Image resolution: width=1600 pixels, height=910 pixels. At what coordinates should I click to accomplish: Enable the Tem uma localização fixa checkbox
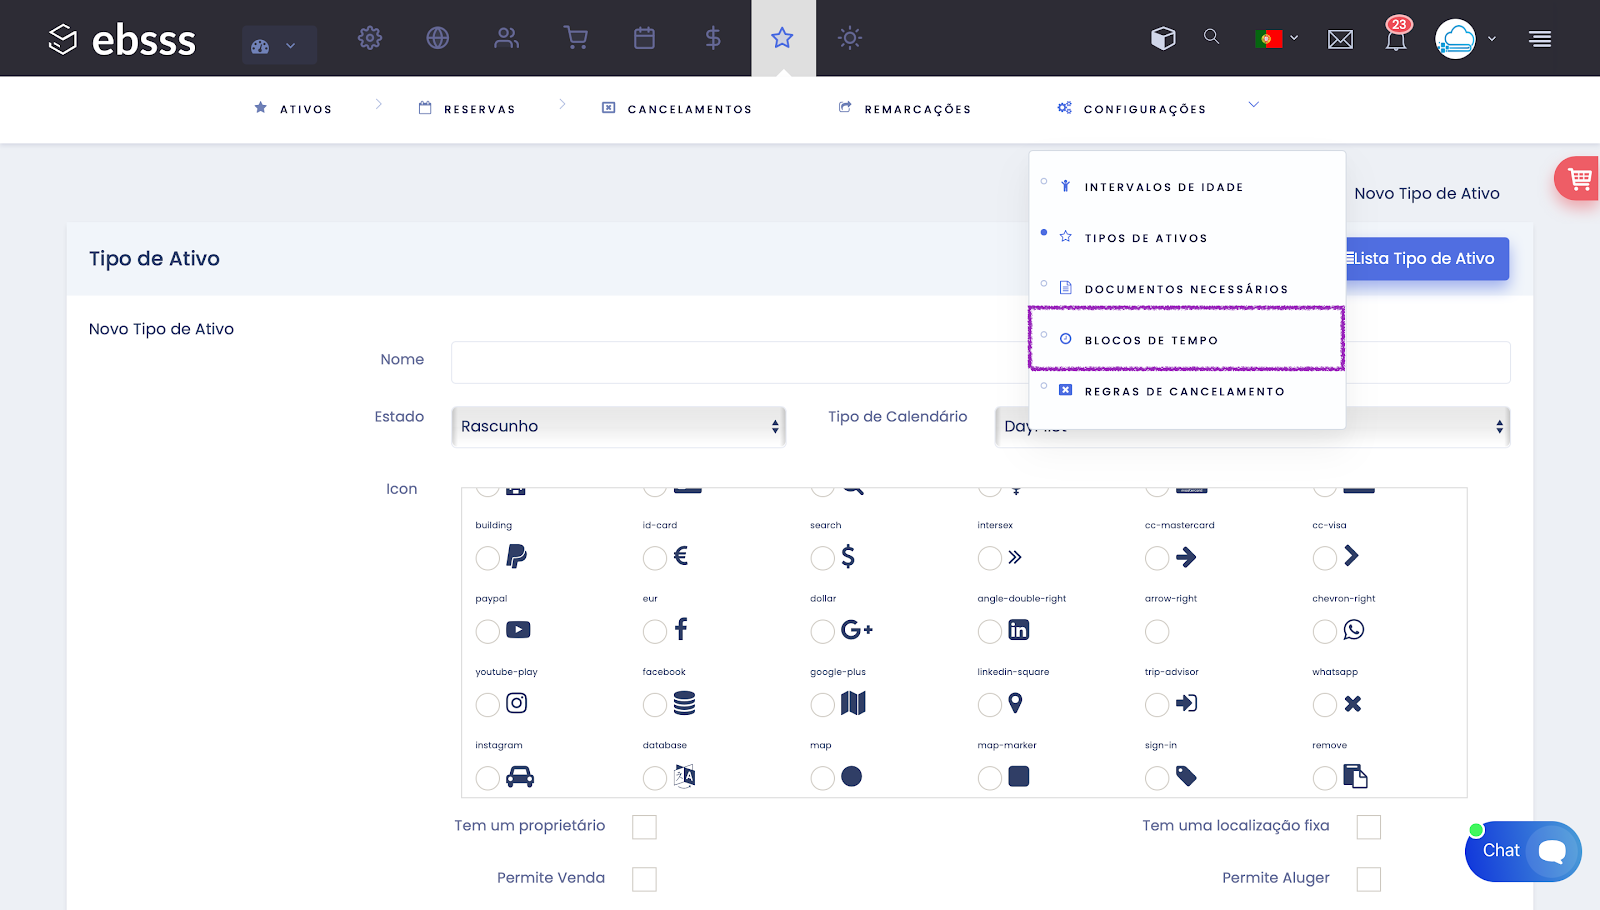coord(1369,827)
